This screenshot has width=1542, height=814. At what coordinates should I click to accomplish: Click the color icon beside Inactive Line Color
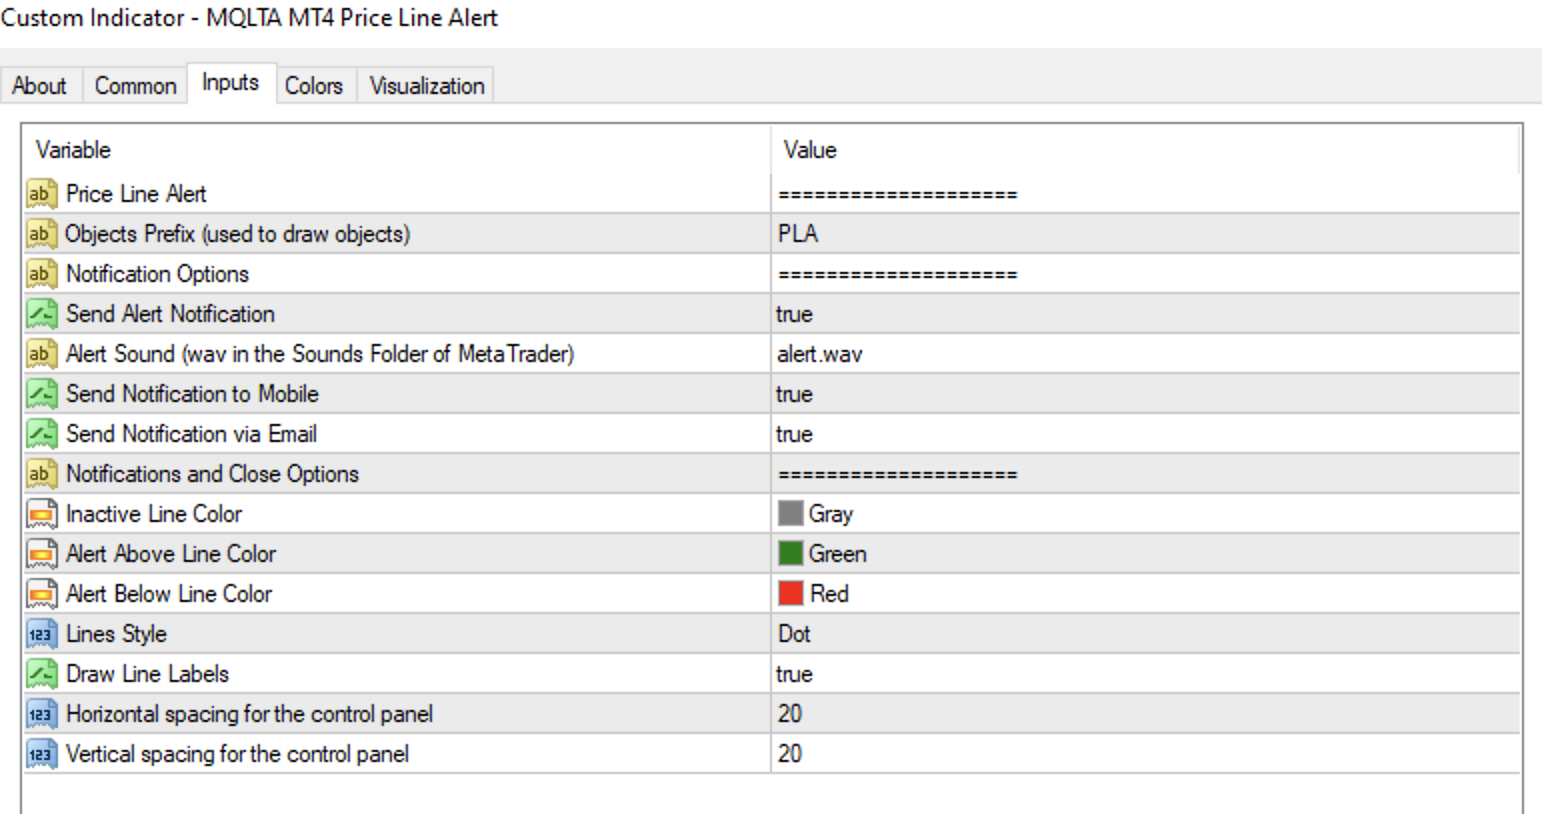[x=41, y=513]
